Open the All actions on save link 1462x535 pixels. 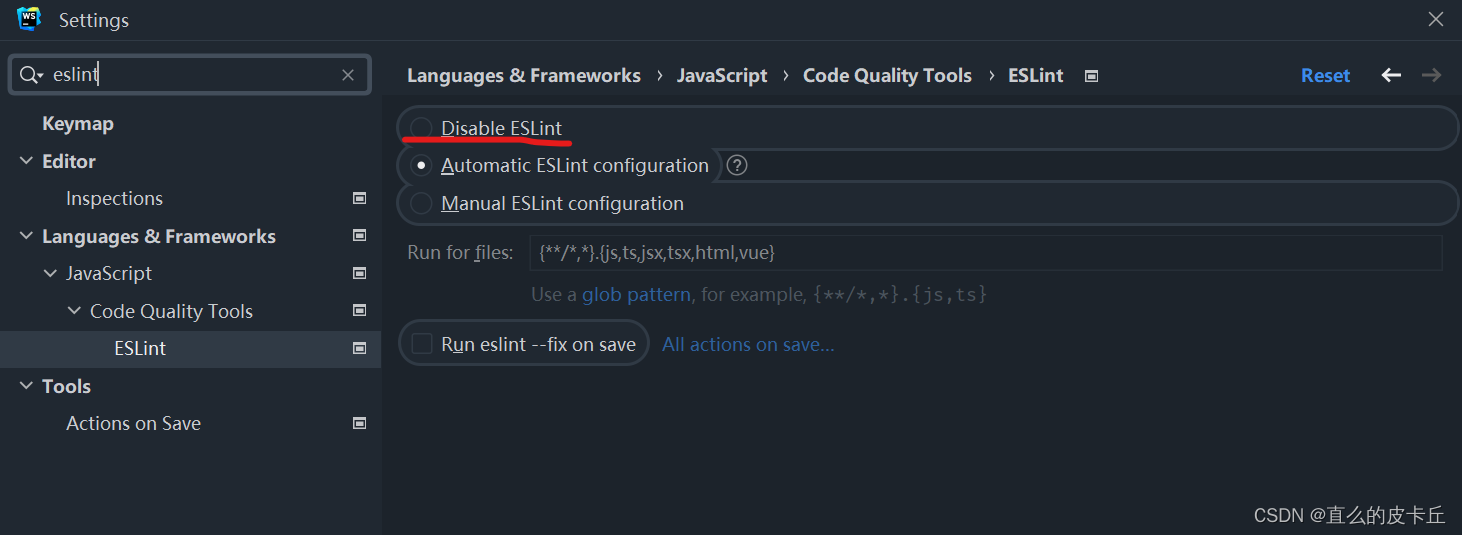tap(748, 344)
